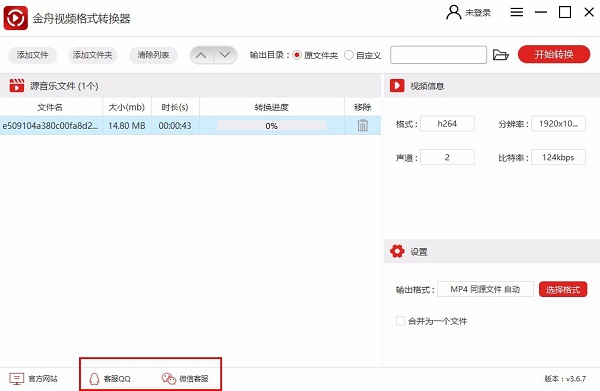Click the 文件名 column header

pos(50,107)
